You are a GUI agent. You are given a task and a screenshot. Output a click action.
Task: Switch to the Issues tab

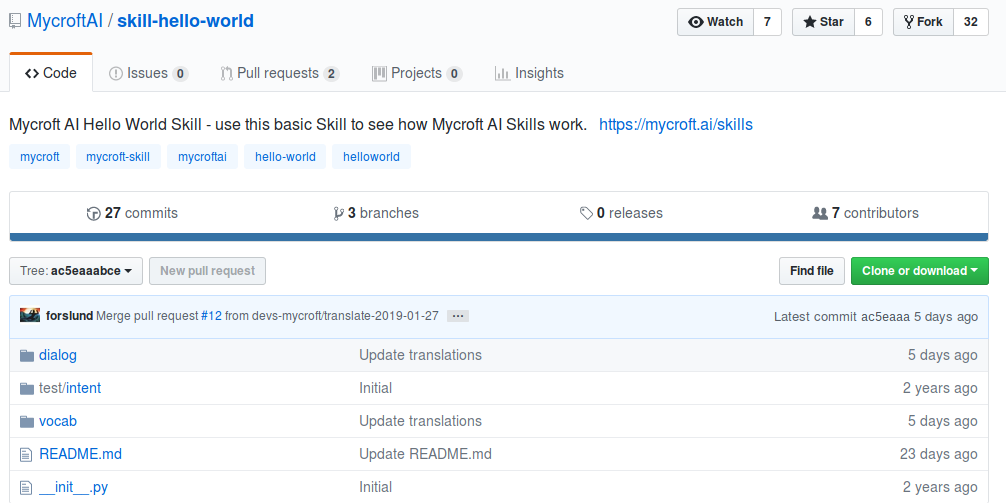click(148, 73)
